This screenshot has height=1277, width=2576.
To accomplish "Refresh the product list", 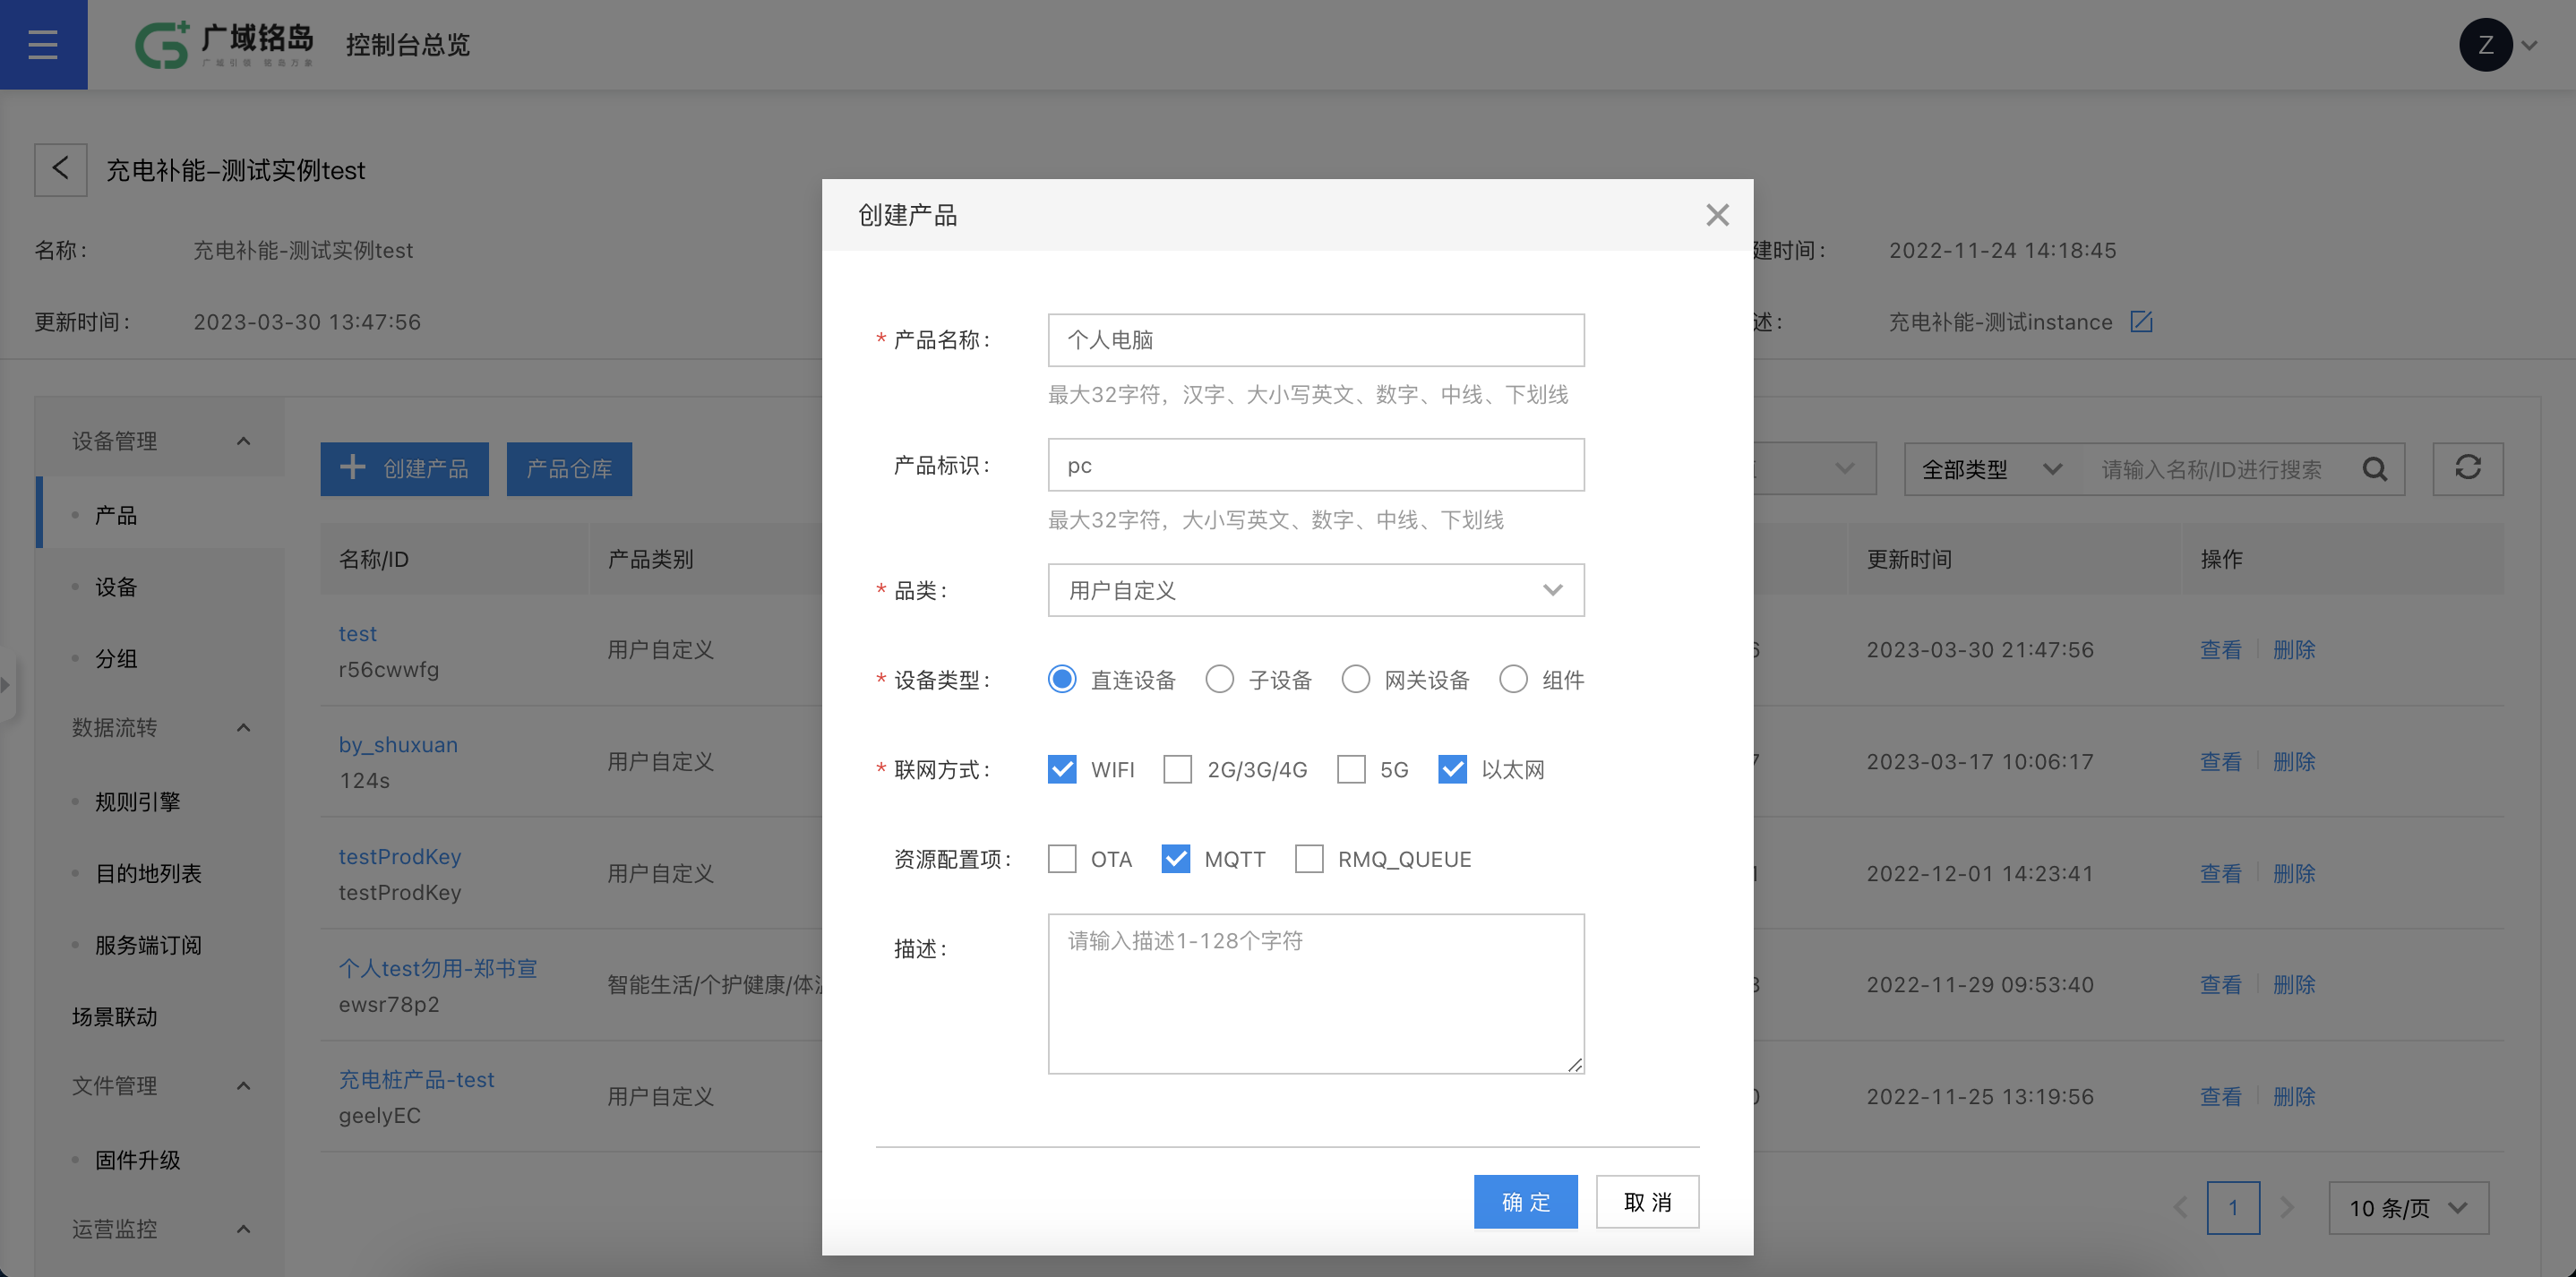I will (2467, 468).
